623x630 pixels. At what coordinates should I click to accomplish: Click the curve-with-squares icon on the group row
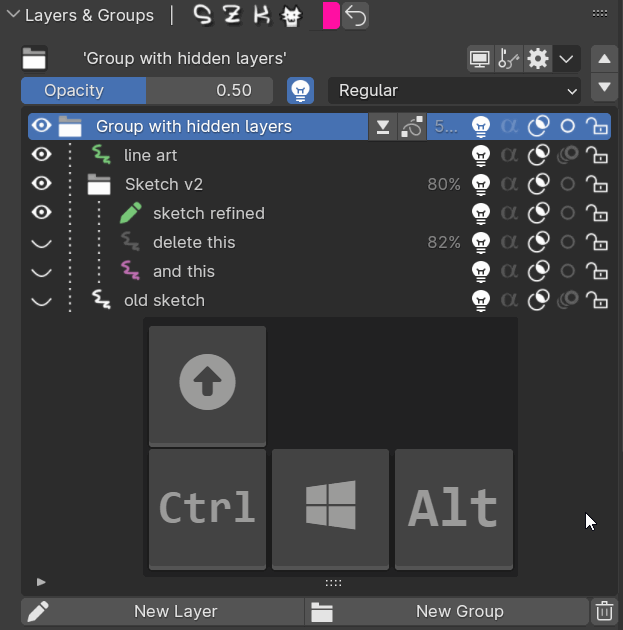tap(412, 127)
